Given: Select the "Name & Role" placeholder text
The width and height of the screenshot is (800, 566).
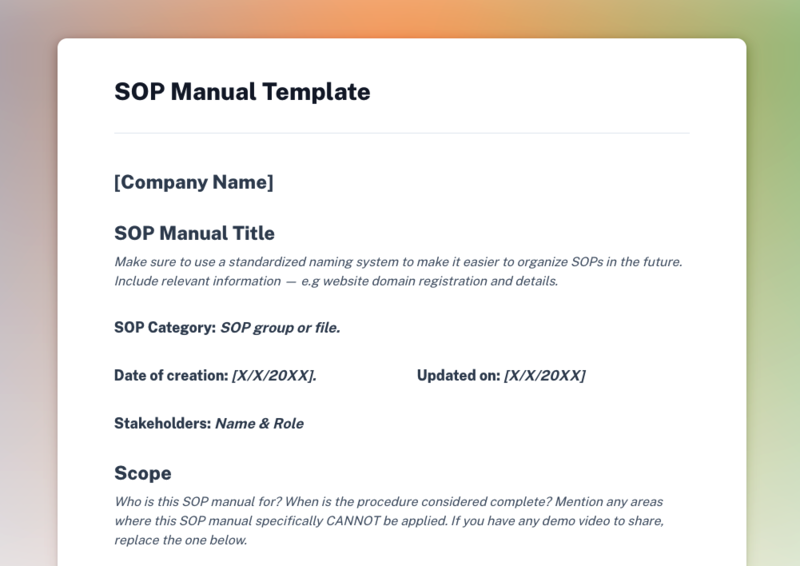Looking at the screenshot, I should click(x=260, y=423).
